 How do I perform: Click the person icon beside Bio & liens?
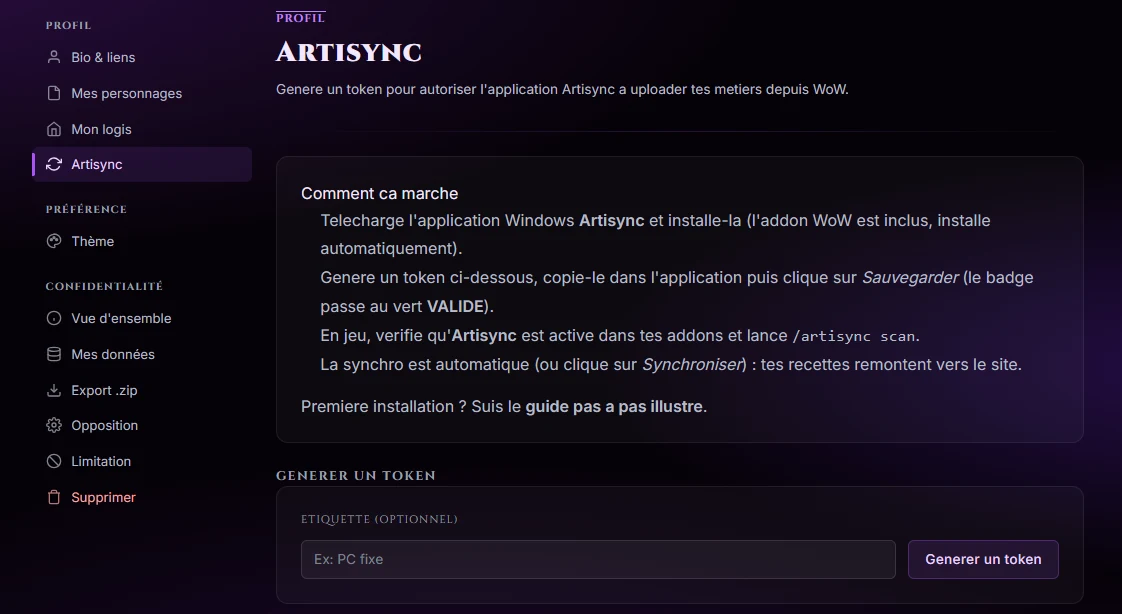54,57
